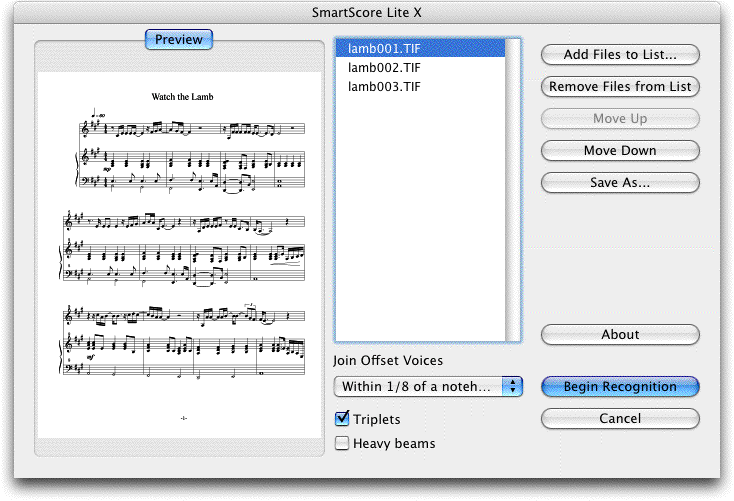734x501 pixels.
Task: Select lamb002.TIF in the file list
Action: coord(420,68)
